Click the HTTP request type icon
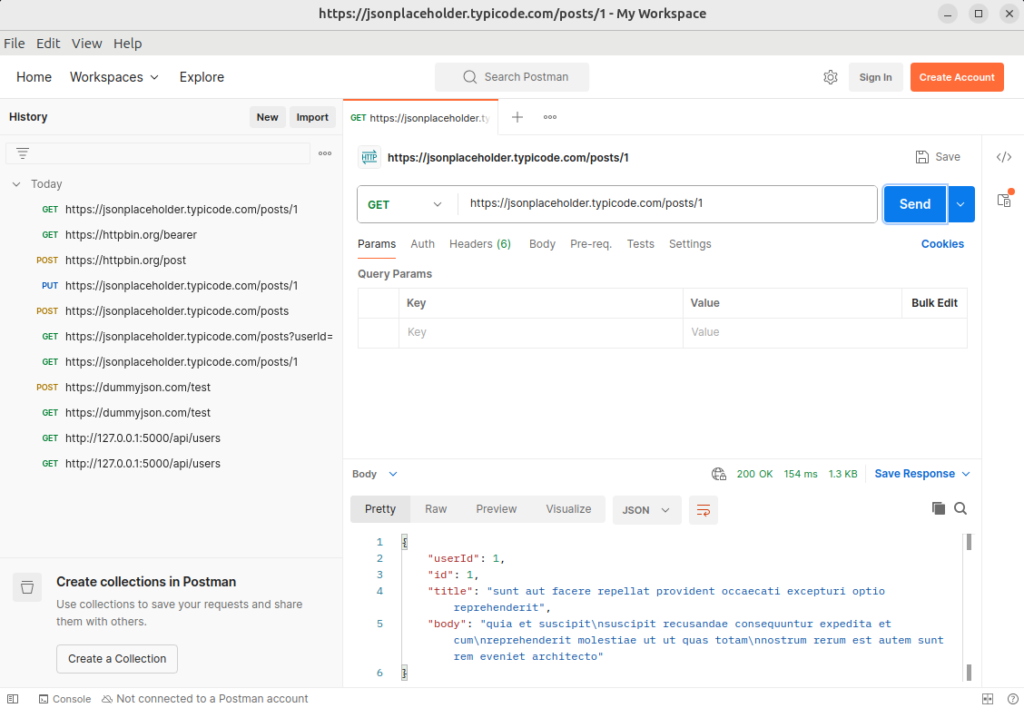1024x708 pixels. (370, 157)
